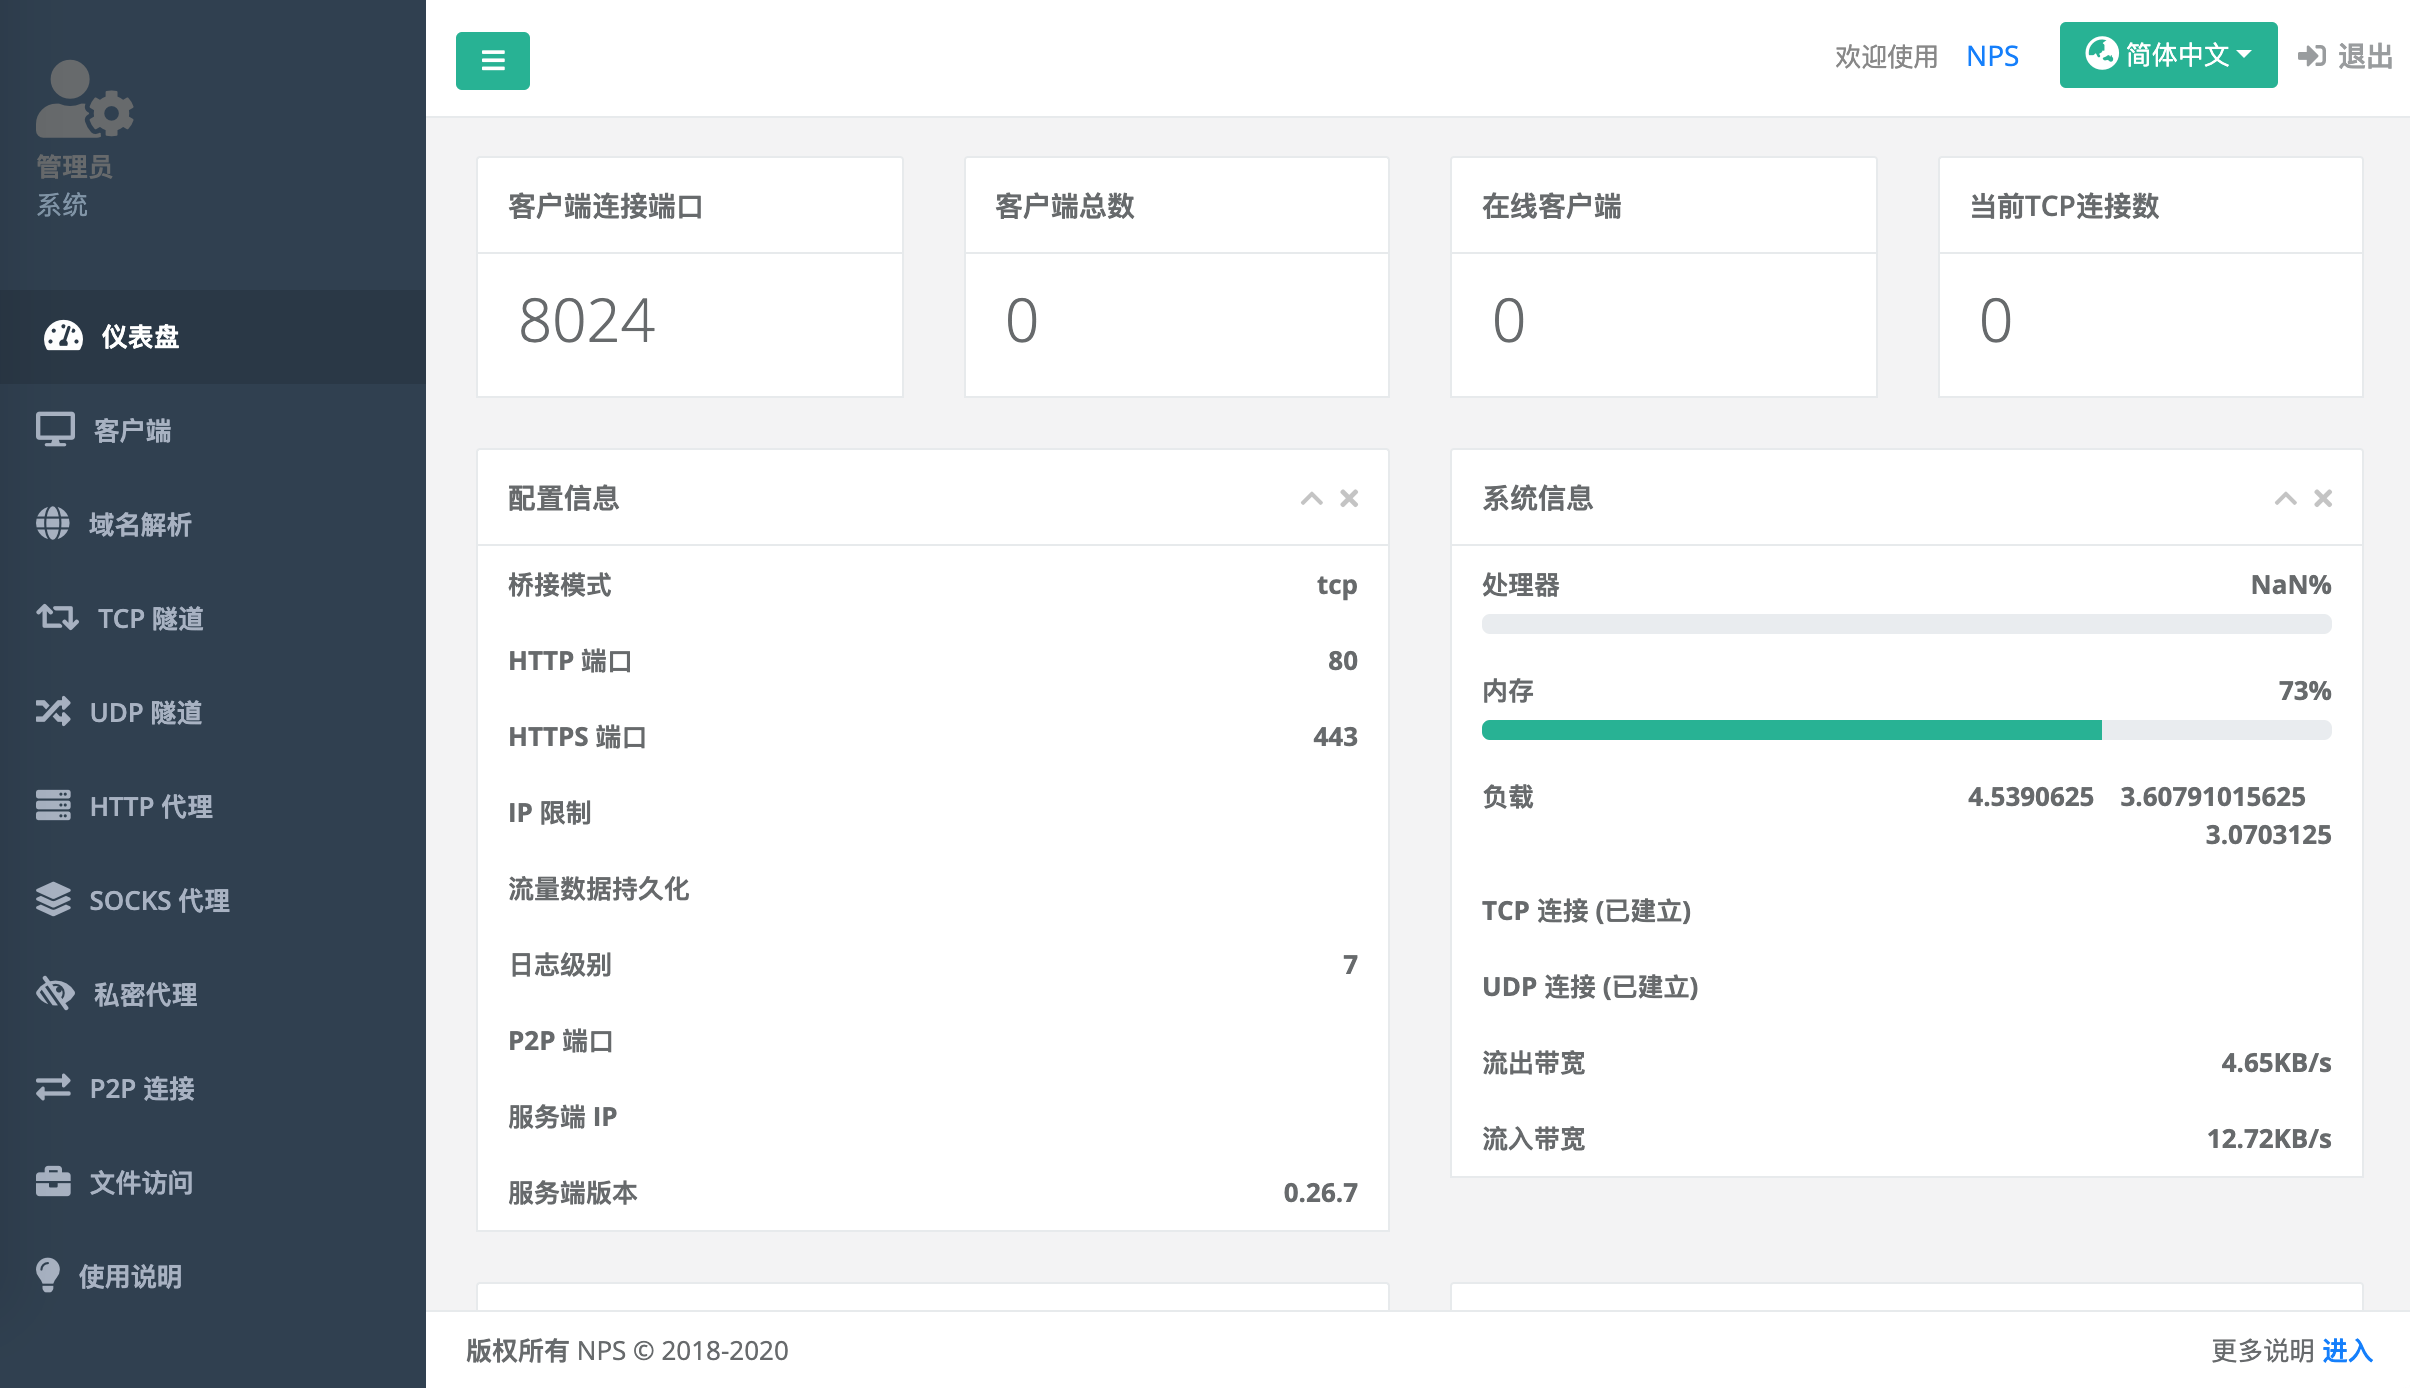The image size is (2410, 1388).
Task: Click the 进入 link in the footer
Action: click(x=2347, y=1350)
